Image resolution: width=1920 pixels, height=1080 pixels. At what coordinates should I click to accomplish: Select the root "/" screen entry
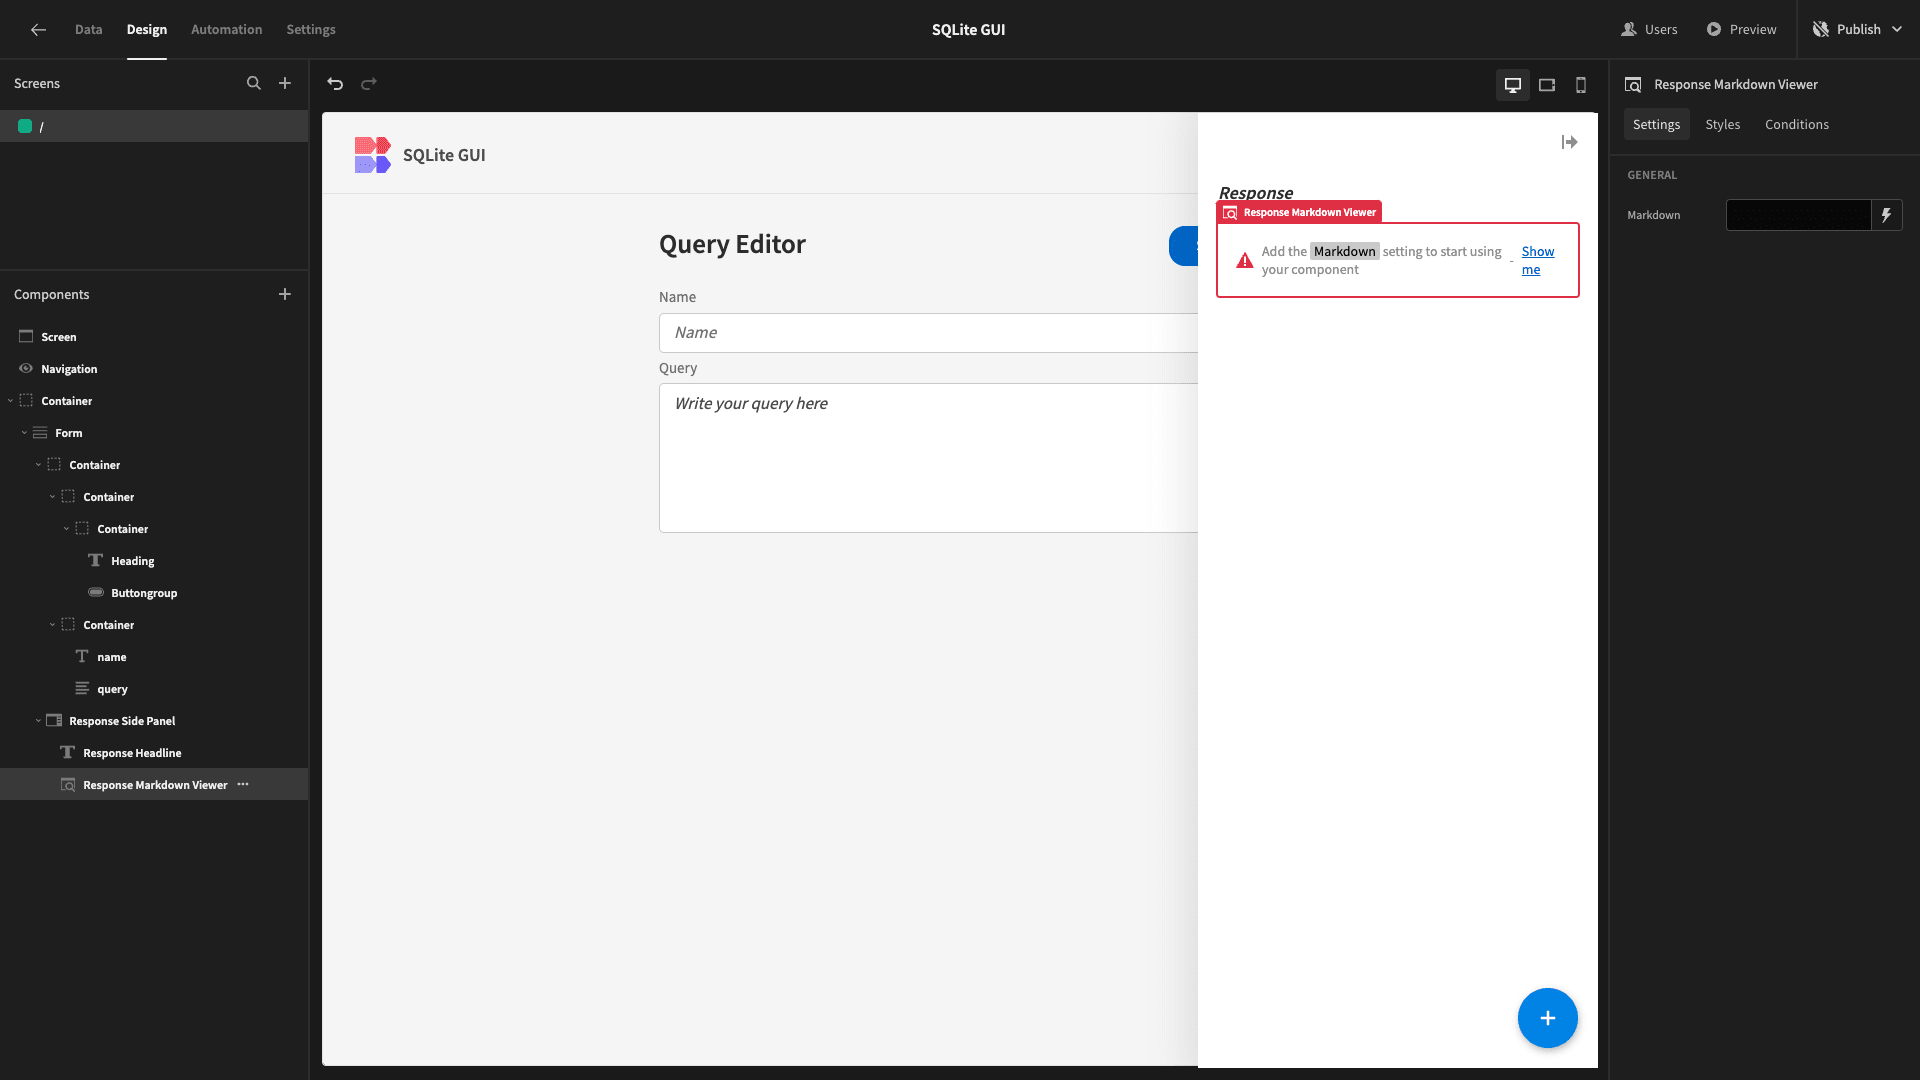coord(154,126)
